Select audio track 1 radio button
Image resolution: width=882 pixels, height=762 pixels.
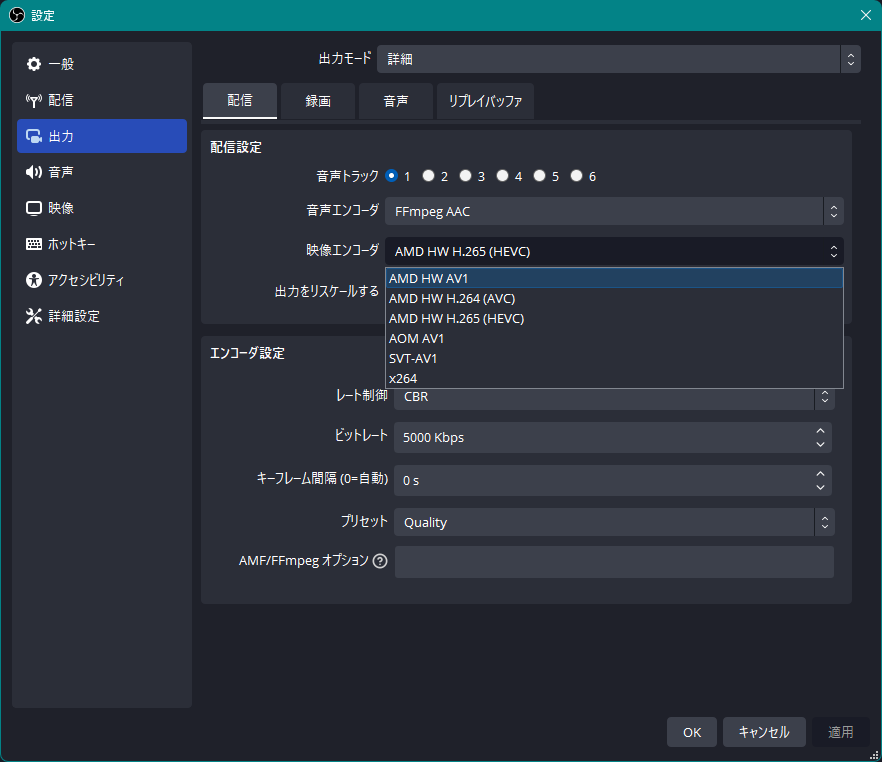392,175
